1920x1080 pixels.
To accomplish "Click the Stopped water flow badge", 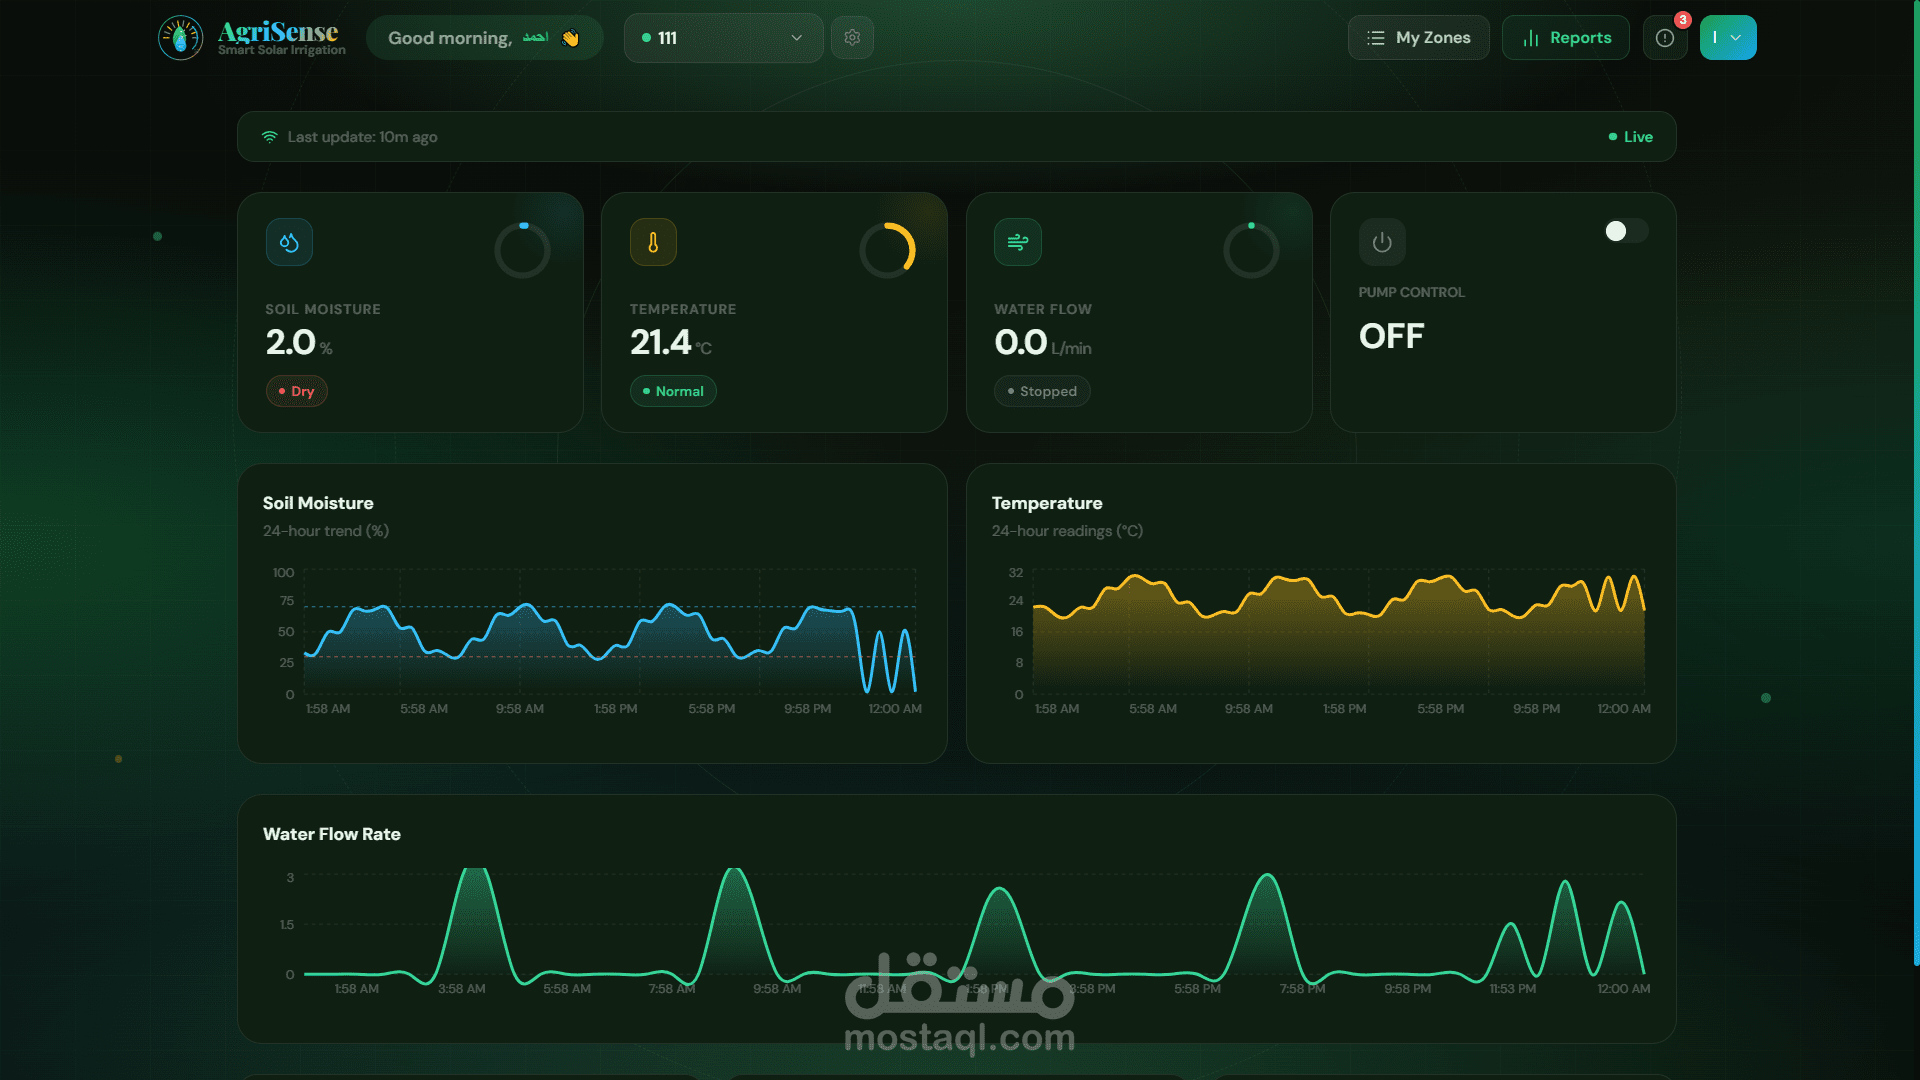I will pyautogui.click(x=1042, y=391).
